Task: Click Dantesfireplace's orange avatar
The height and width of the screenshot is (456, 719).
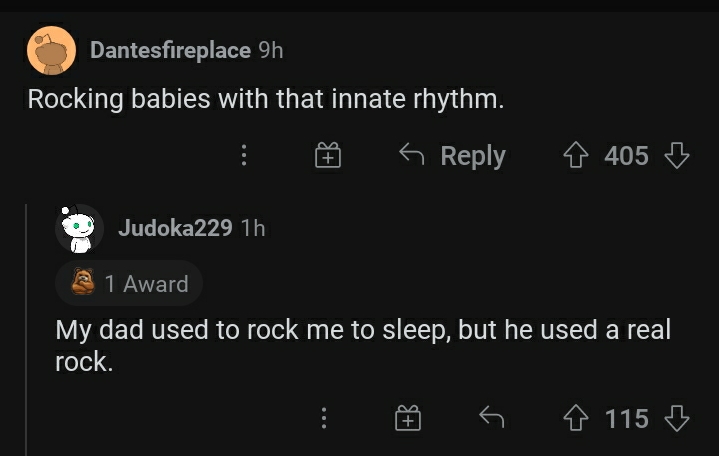Action: point(51,50)
